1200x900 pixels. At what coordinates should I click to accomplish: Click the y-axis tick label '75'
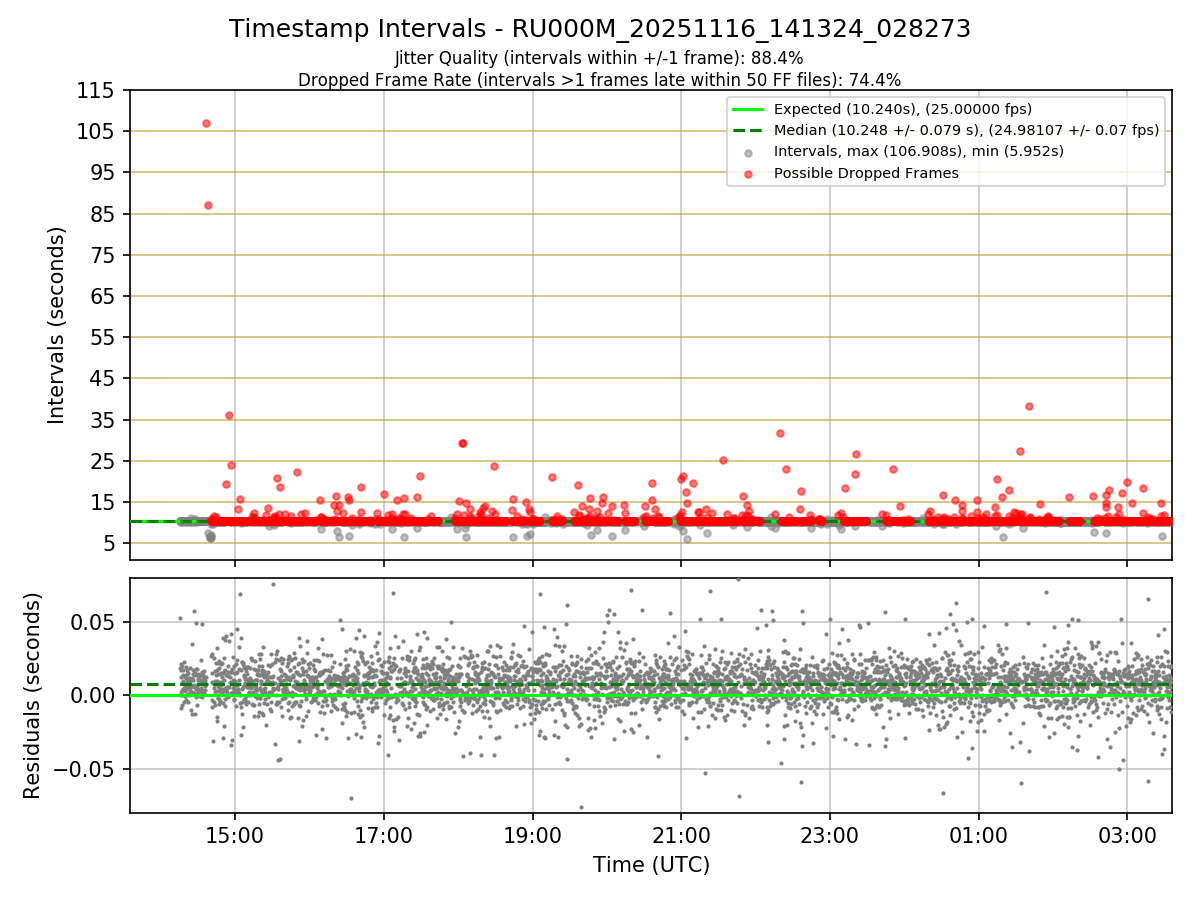(102, 256)
